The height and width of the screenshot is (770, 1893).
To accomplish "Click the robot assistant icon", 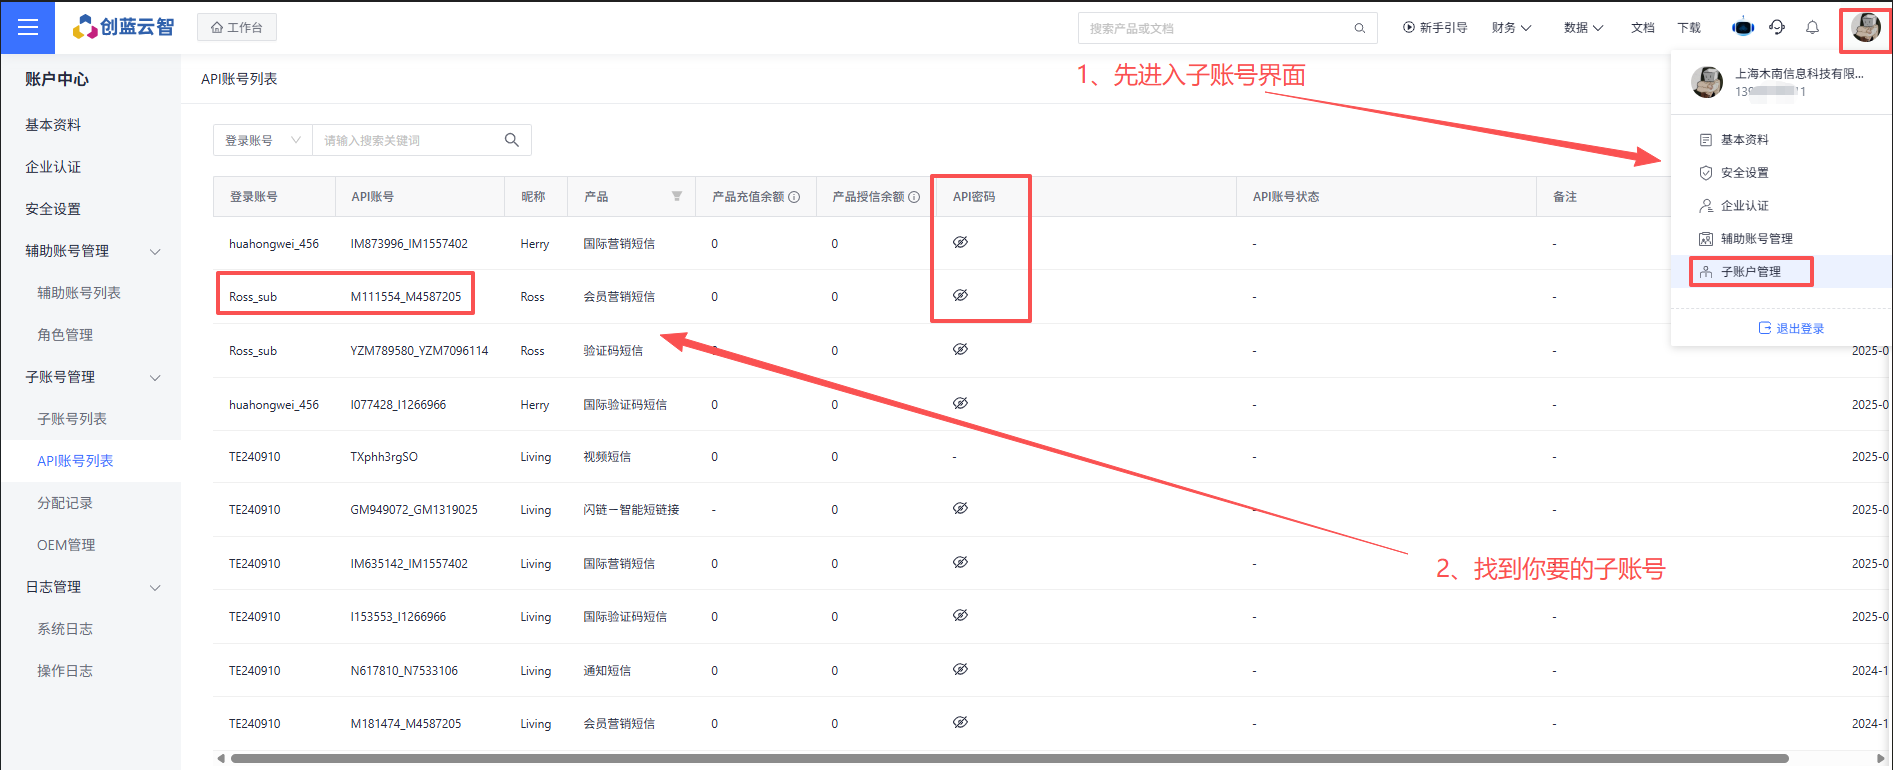I will click(x=1743, y=28).
